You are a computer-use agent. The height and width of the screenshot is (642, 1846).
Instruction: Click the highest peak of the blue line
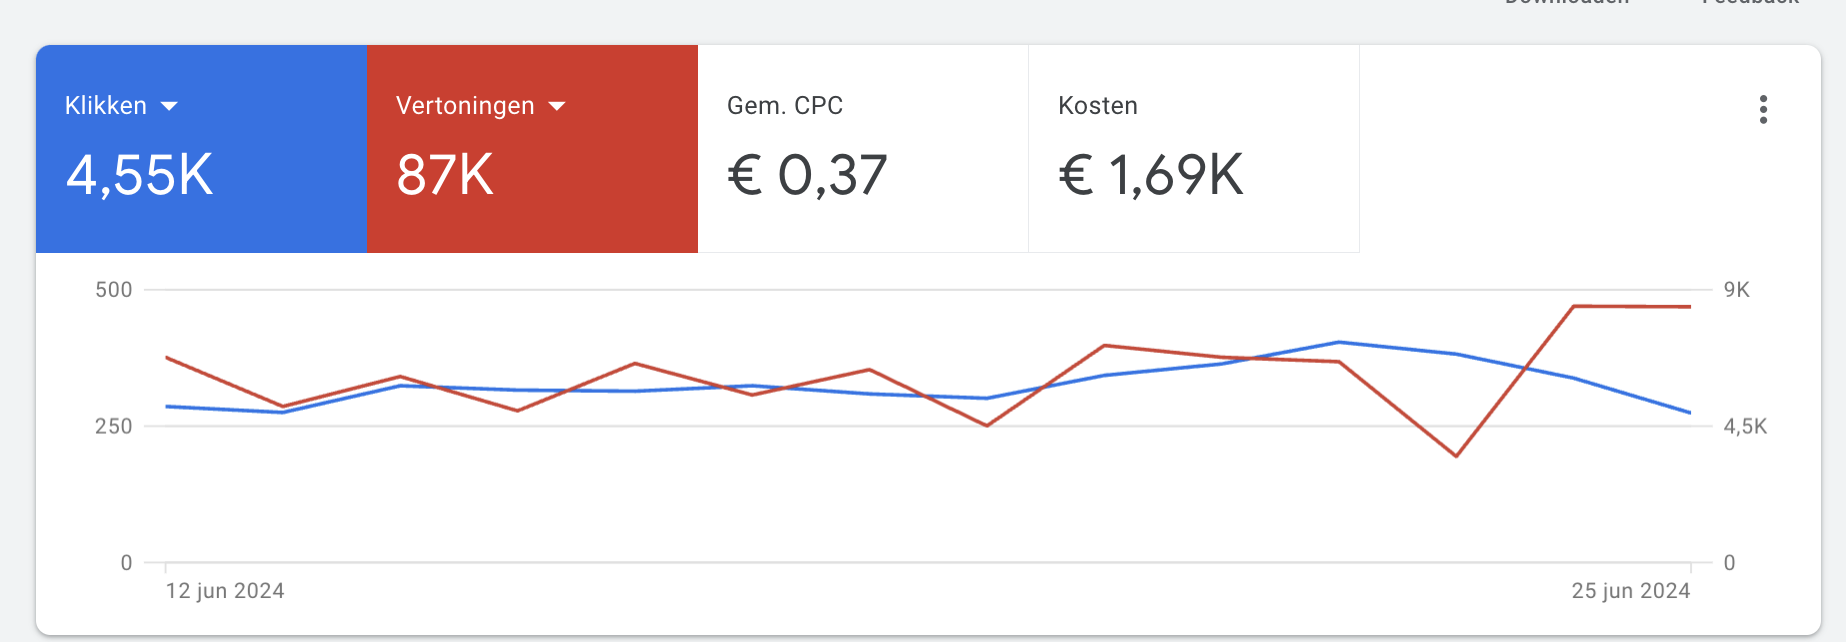coord(1339,342)
